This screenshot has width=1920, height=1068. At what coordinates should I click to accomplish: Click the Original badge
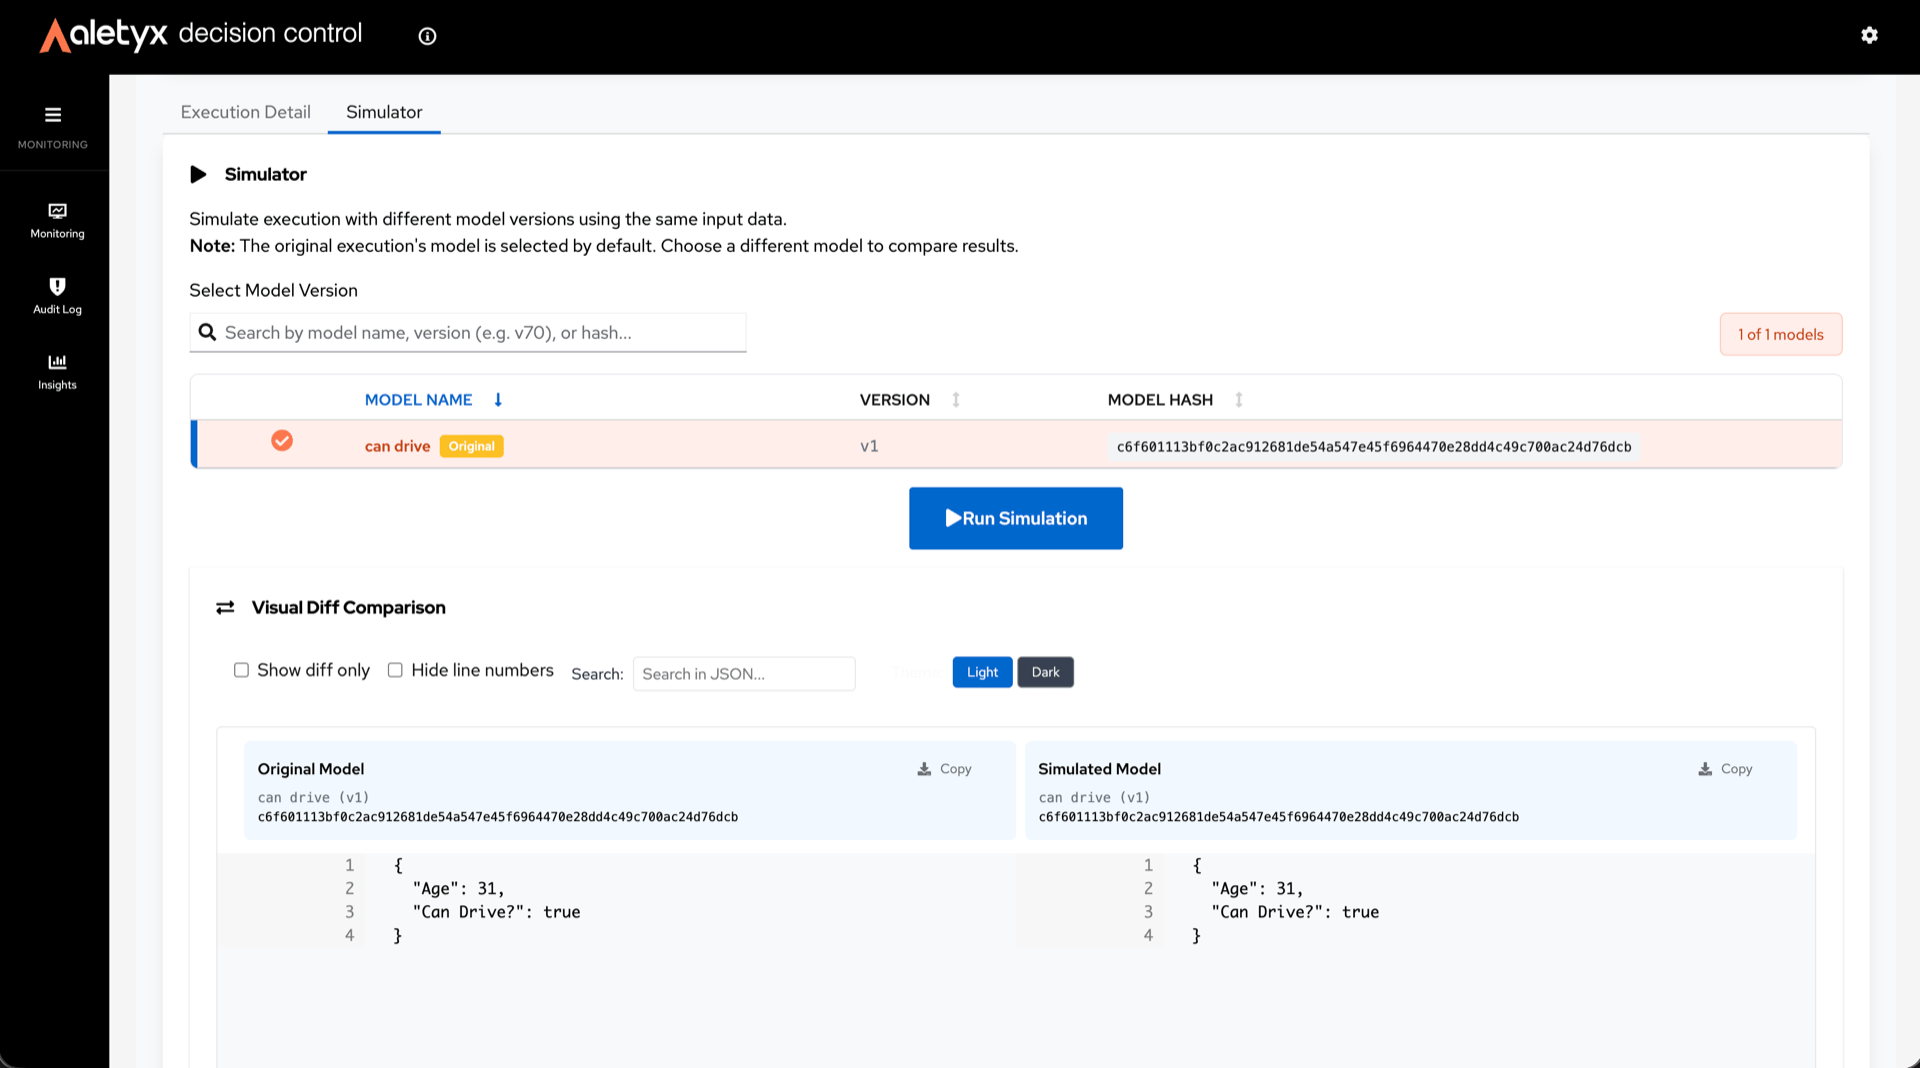pos(471,446)
